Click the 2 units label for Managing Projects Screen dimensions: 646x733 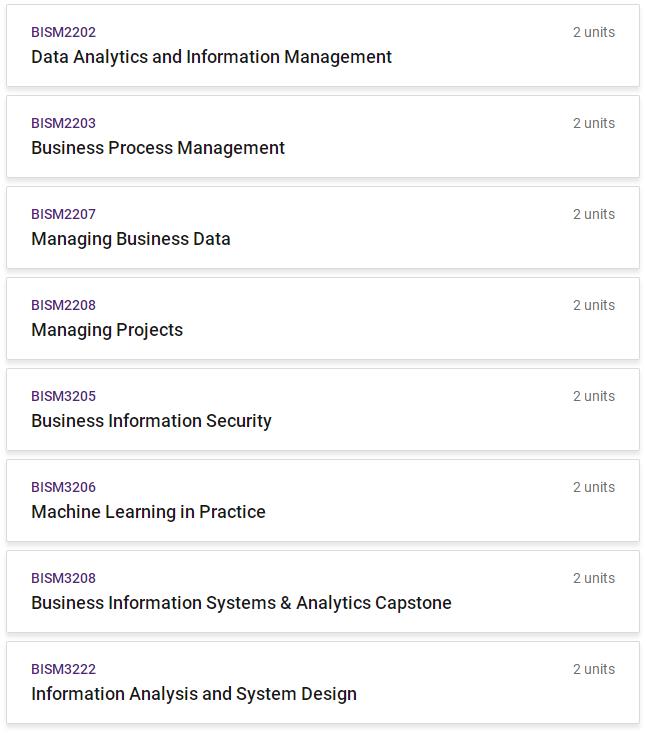[x=594, y=305]
